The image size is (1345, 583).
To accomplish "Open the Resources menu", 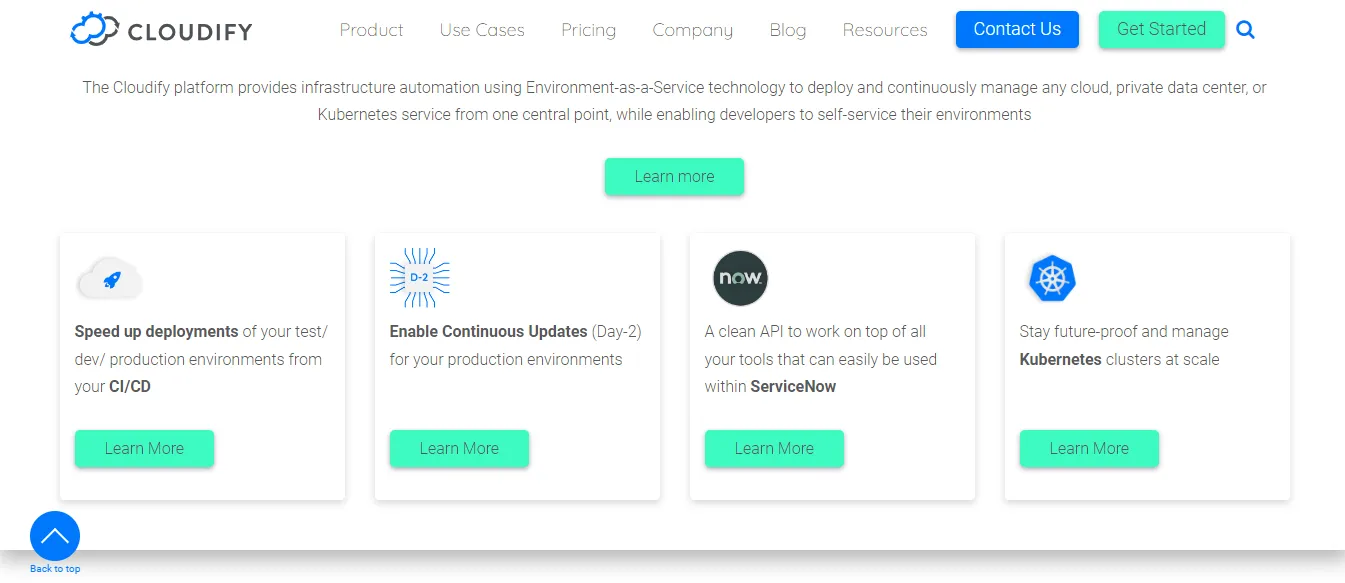I will [x=884, y=30].
